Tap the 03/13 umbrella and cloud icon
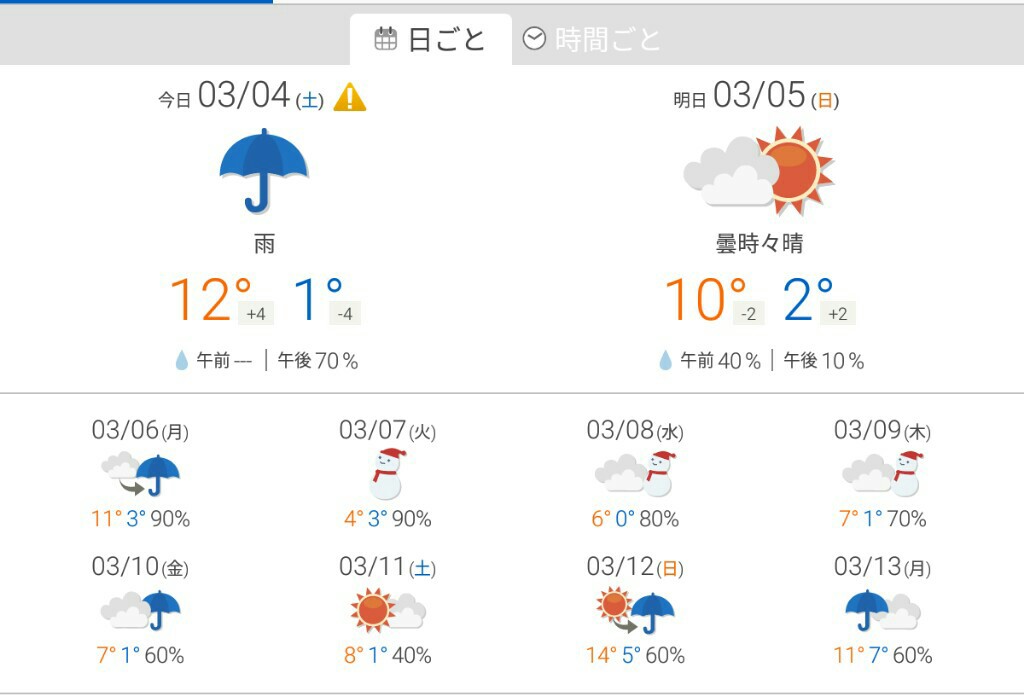Viewport: 1024px width, 696px height. click(x=882, y=610)
